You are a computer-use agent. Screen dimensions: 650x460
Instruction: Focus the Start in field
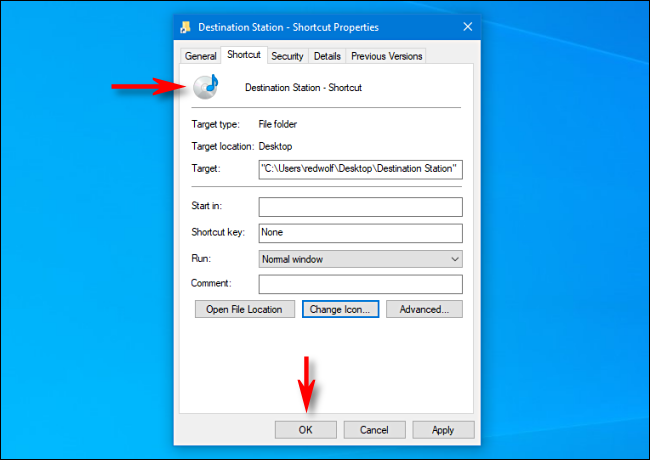pyautogui.click(x=361, y=207)
